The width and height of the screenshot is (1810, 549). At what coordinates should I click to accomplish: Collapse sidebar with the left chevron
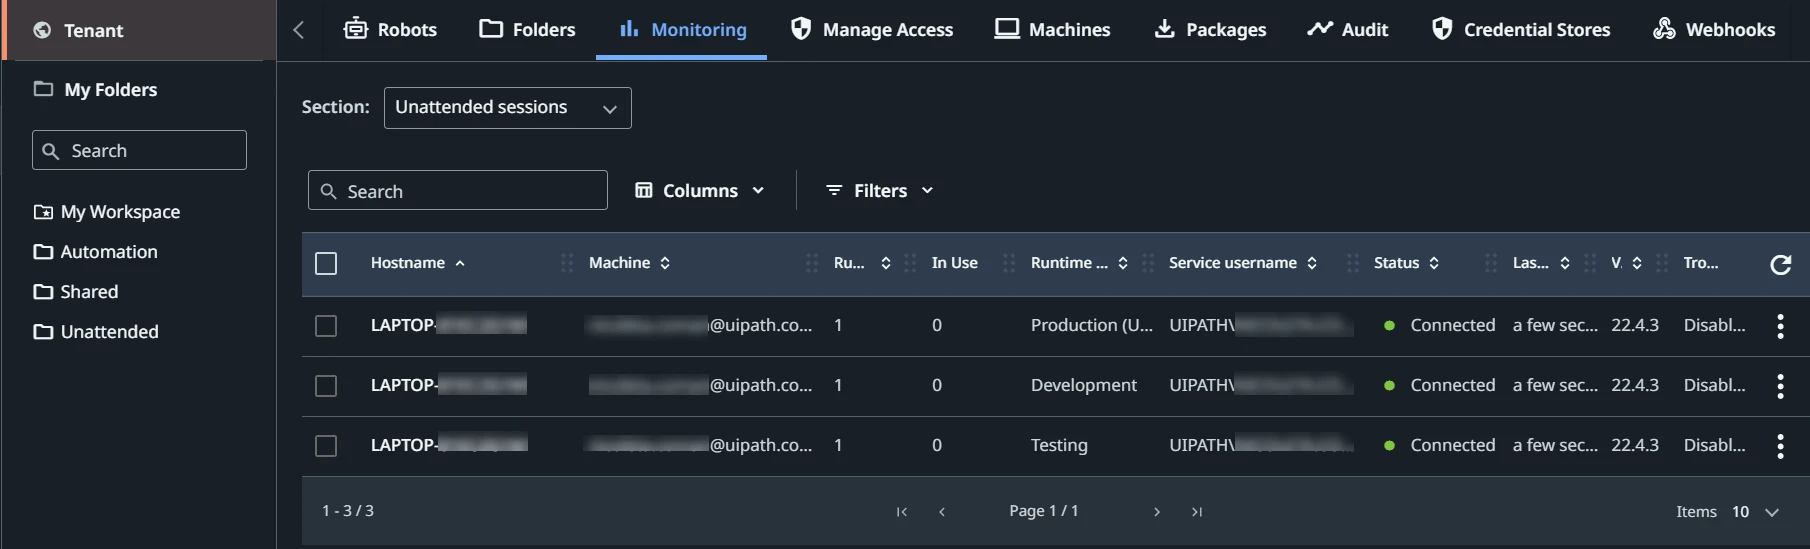pos(298,30)
